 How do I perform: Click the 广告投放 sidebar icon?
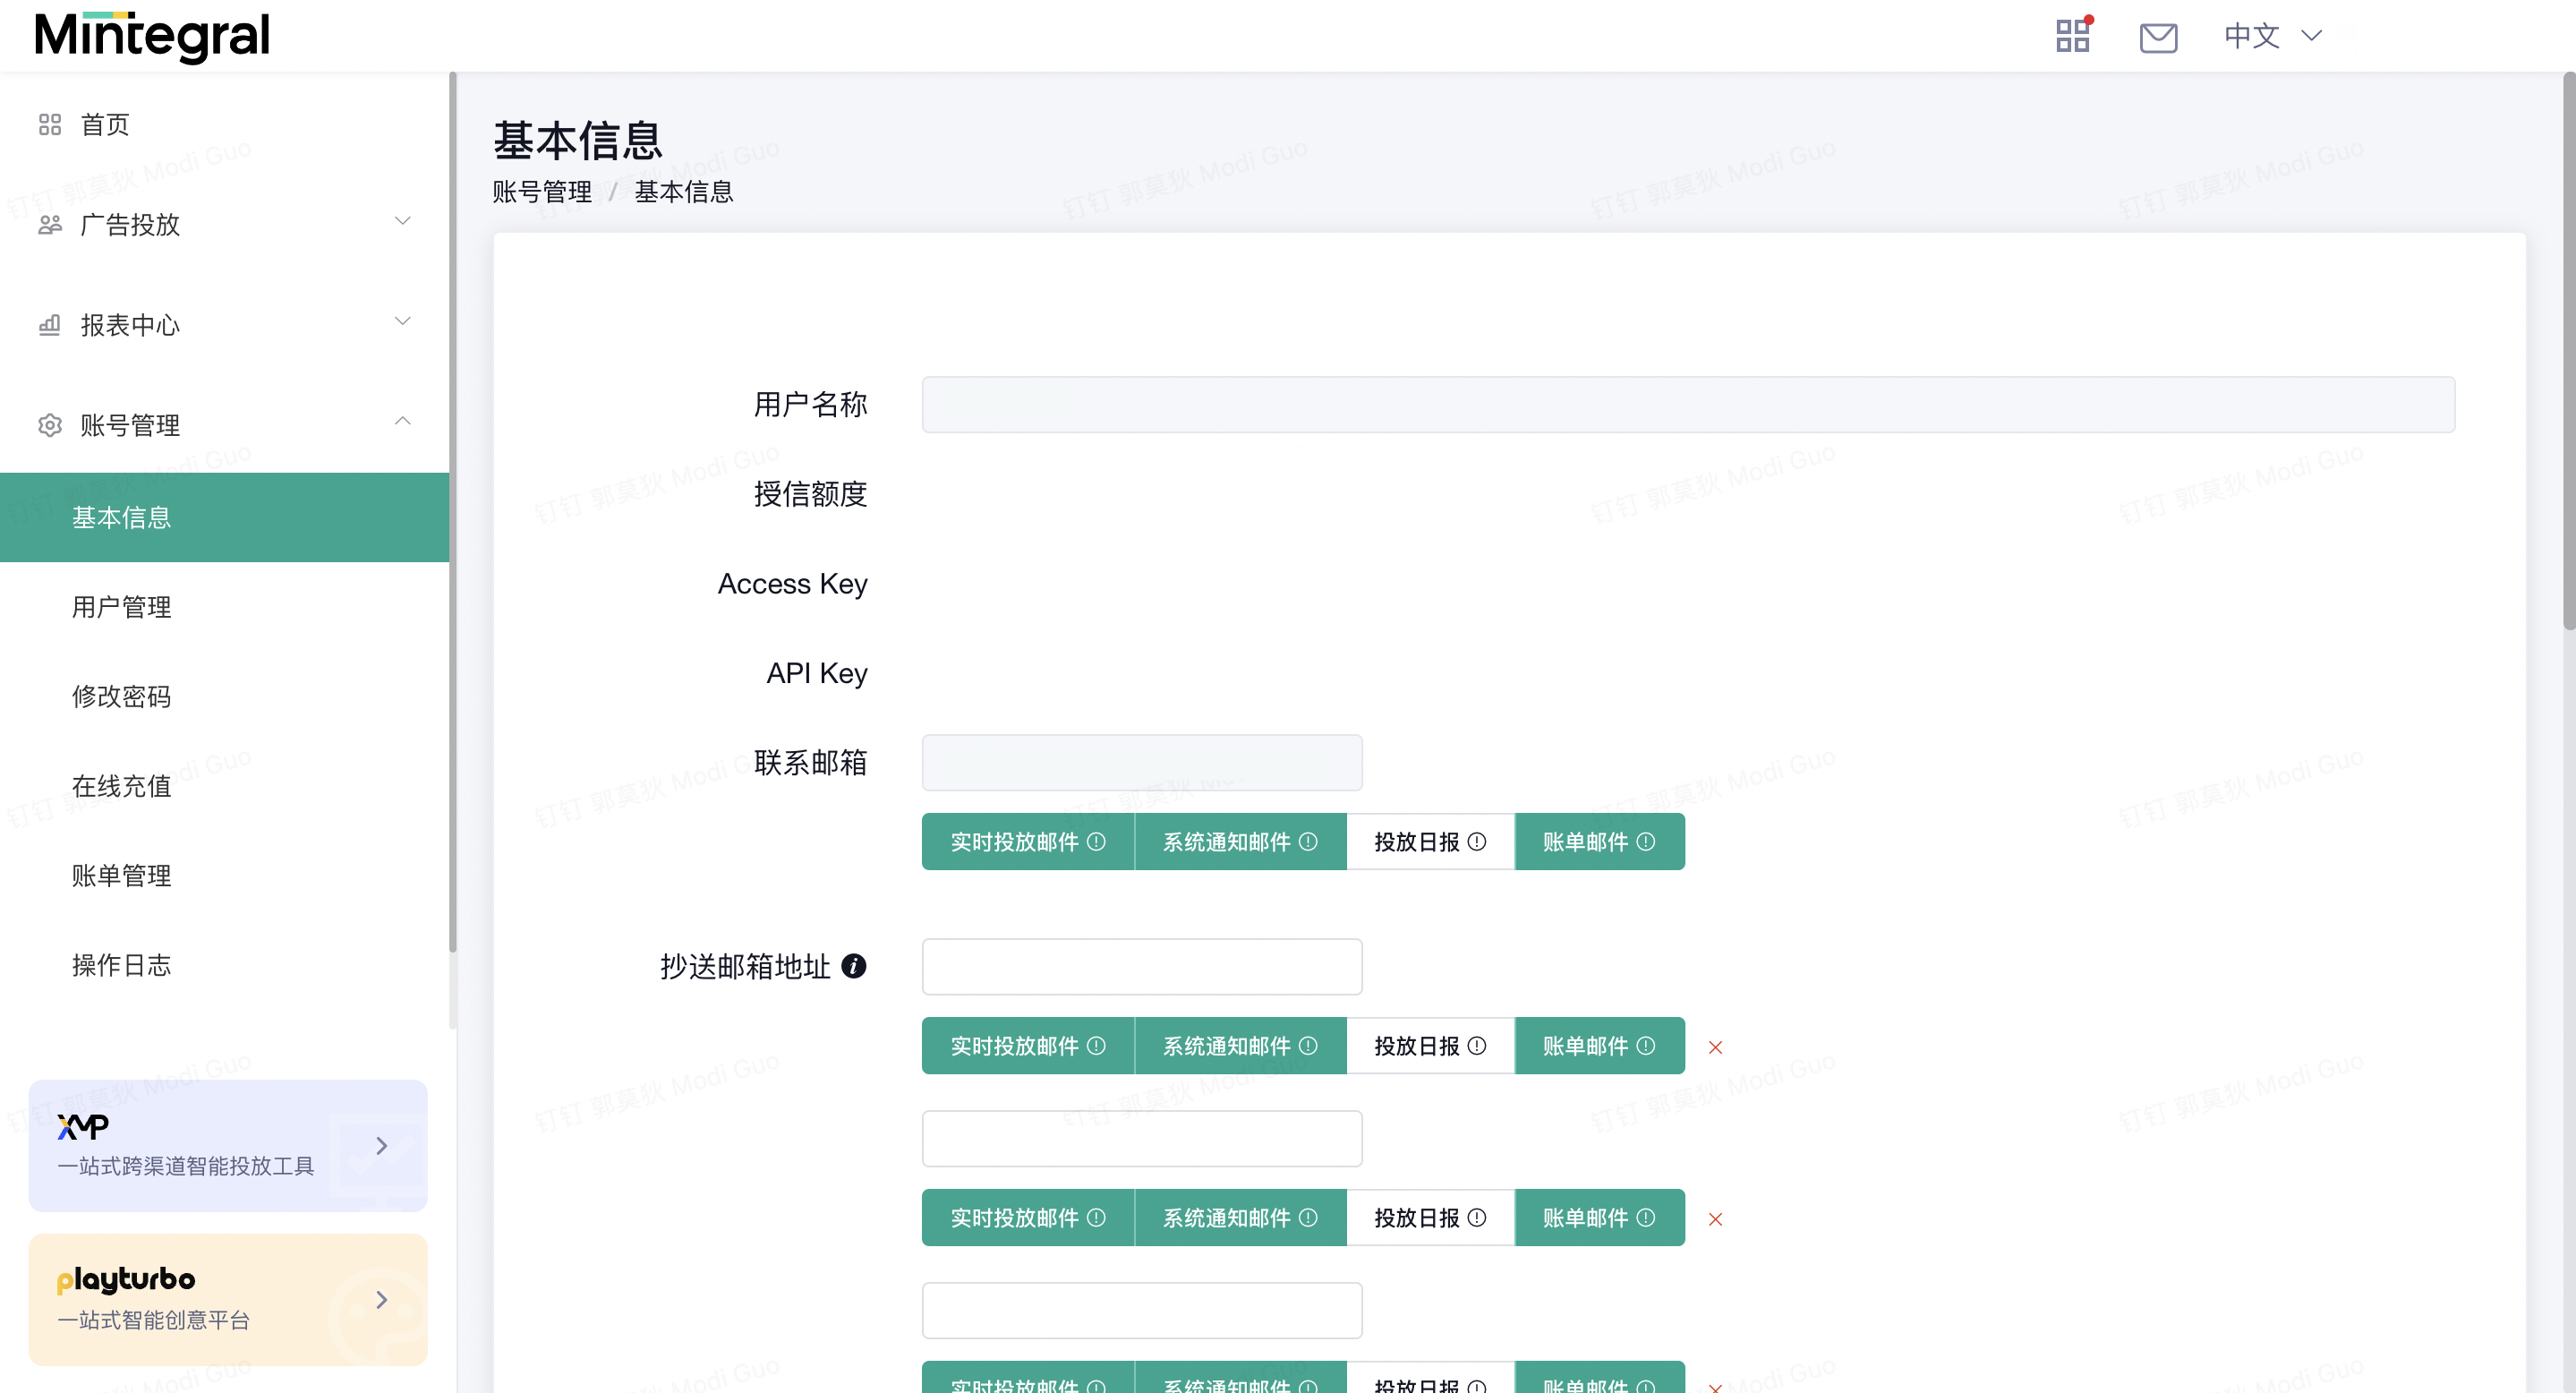50,224
